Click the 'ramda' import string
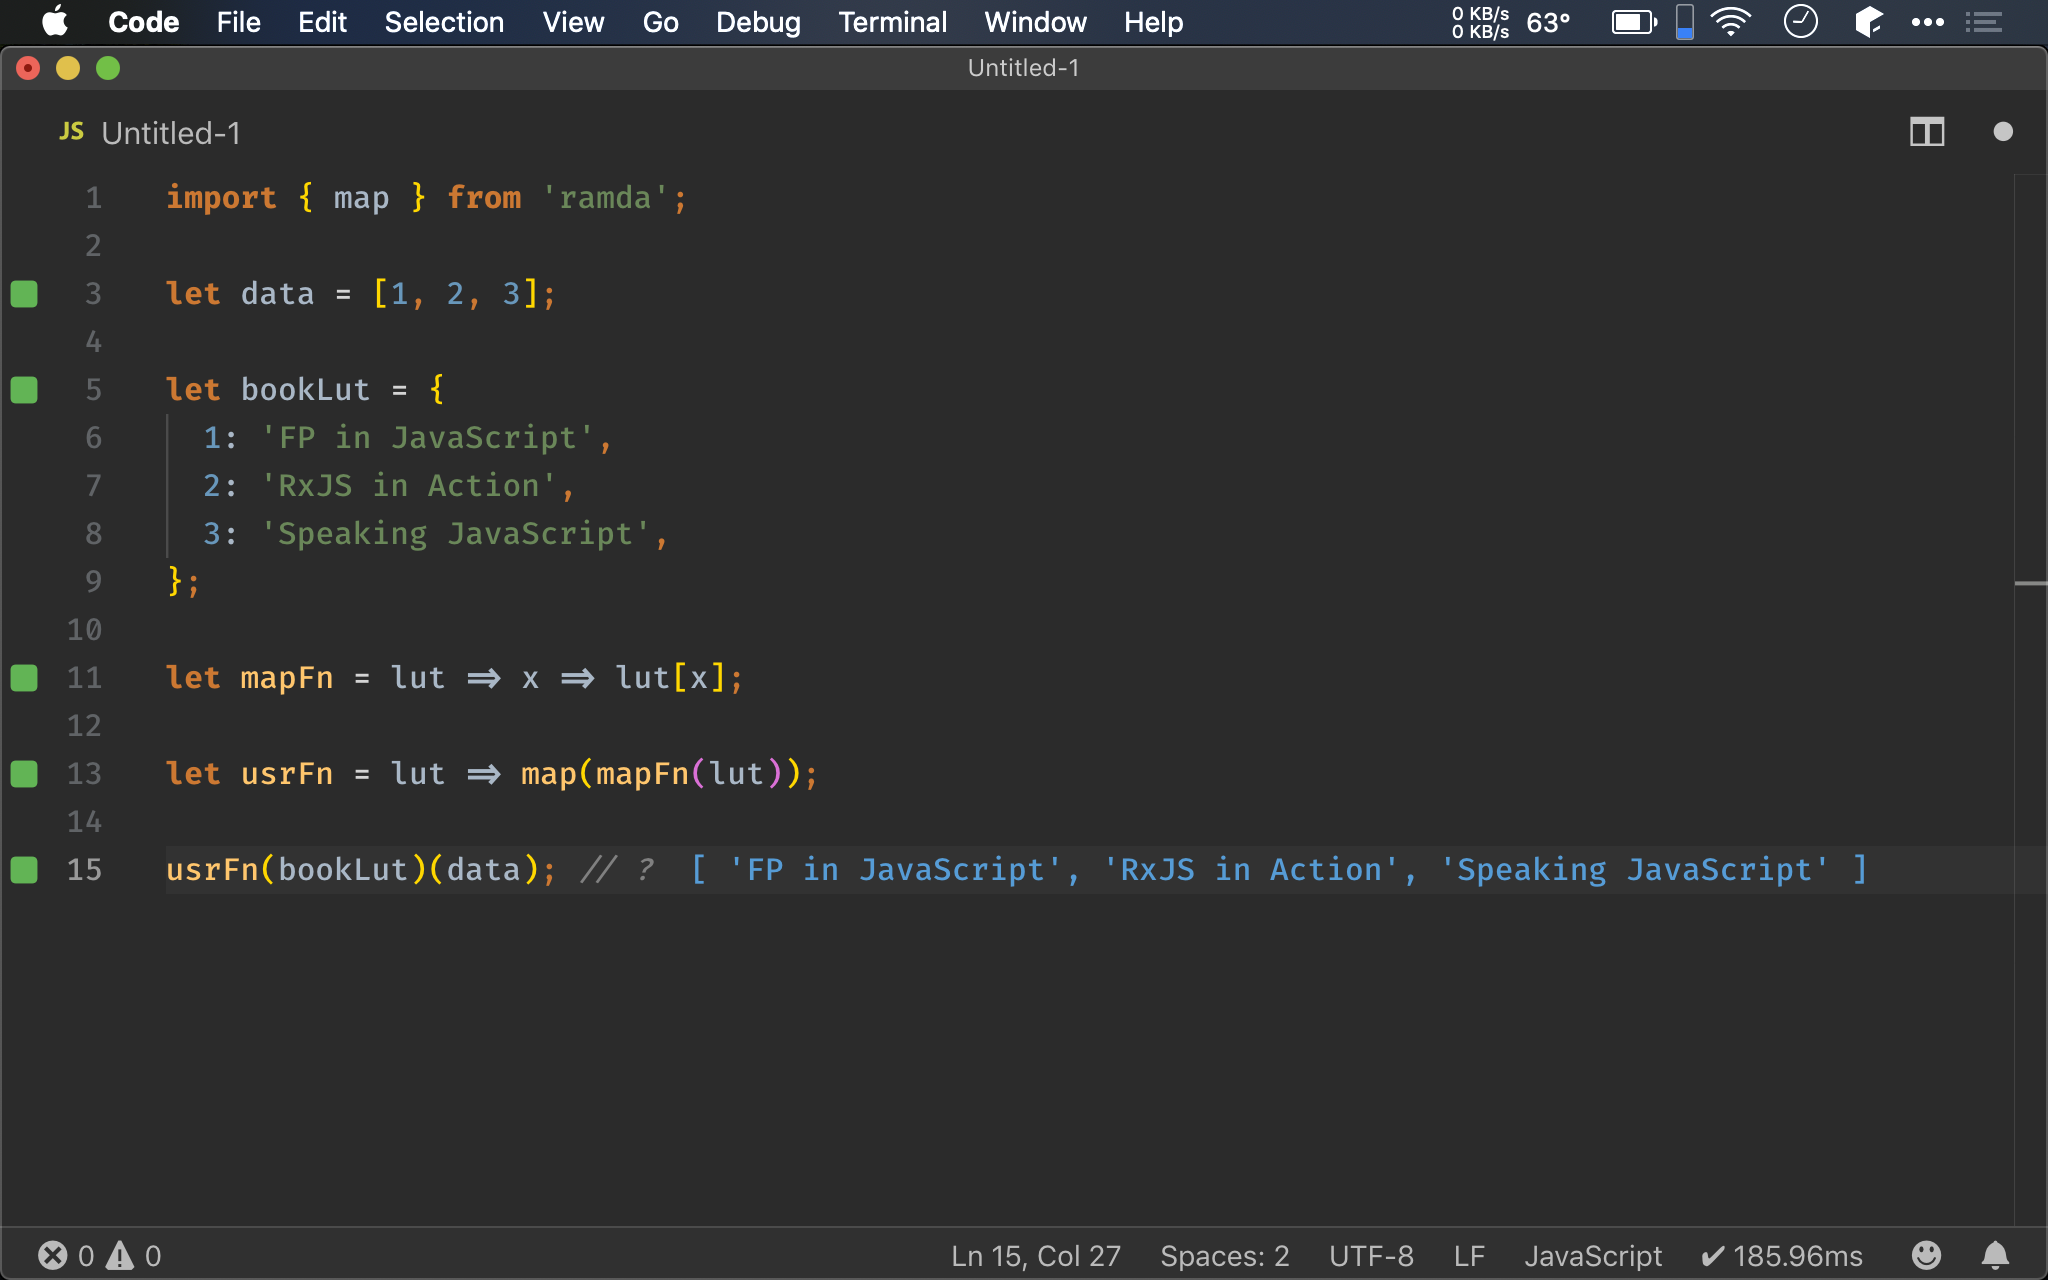Image resolution: width=2048 pixels, height=1280 pixels. (x=605, y=198)
